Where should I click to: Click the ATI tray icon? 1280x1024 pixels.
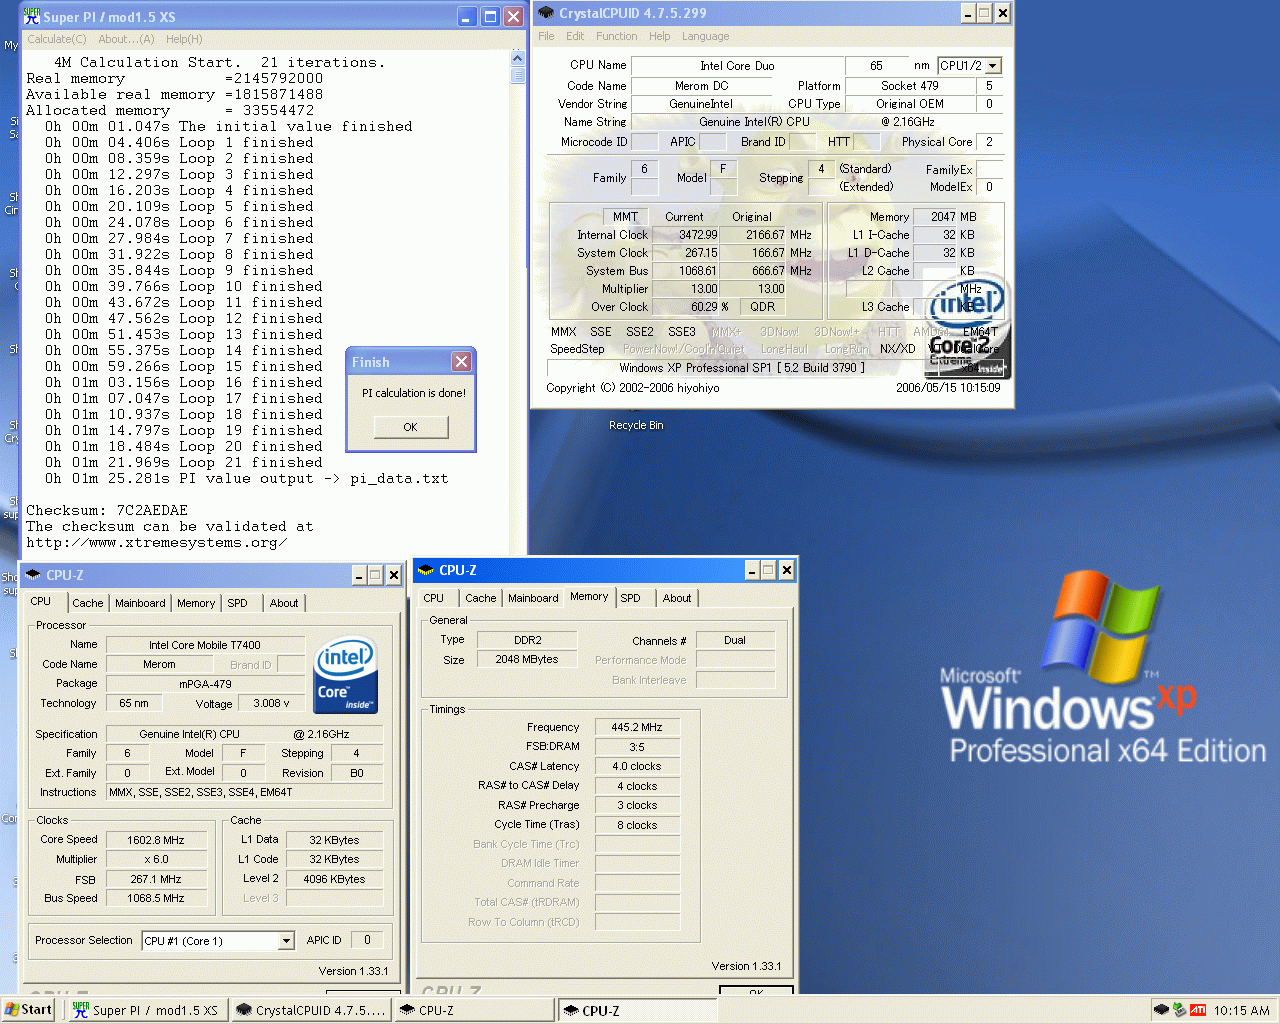pos(1197,1010)
